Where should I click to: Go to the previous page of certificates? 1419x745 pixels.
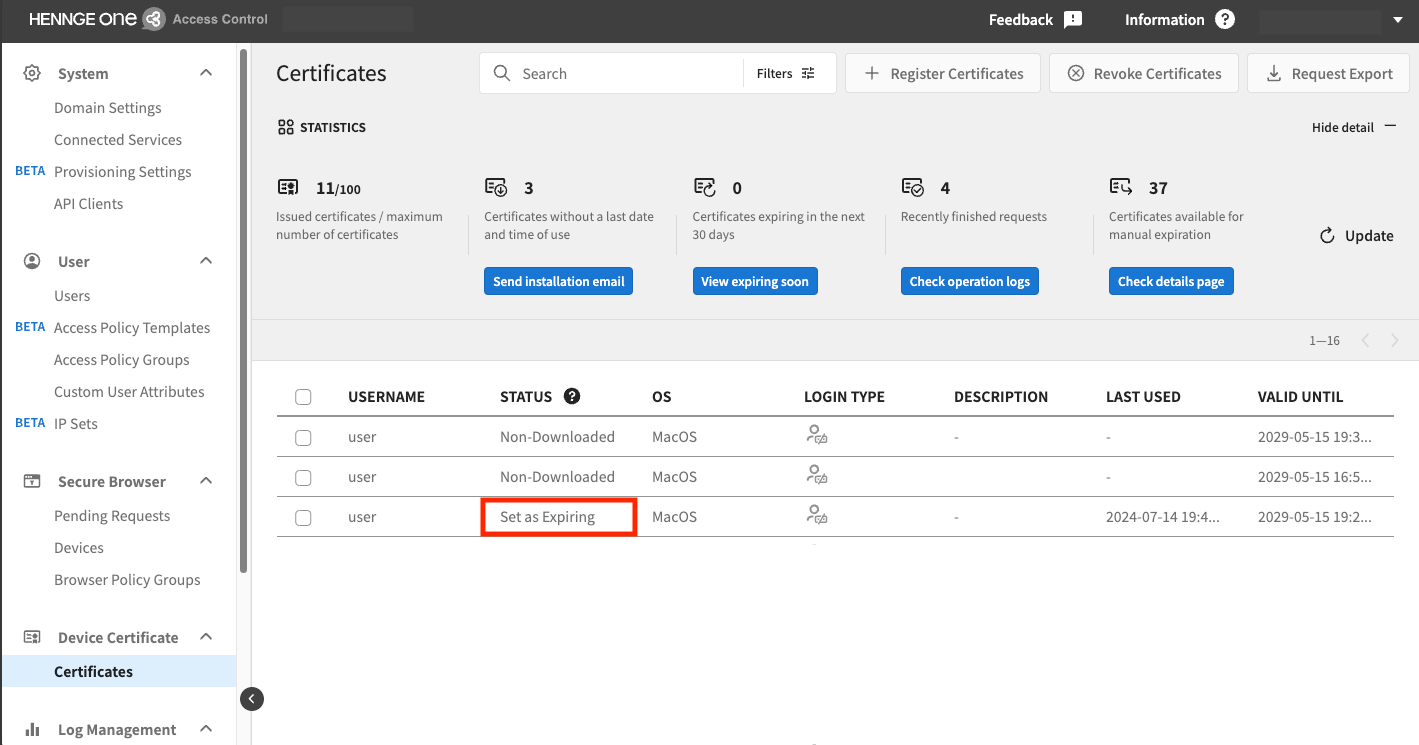pos(1365,340)
